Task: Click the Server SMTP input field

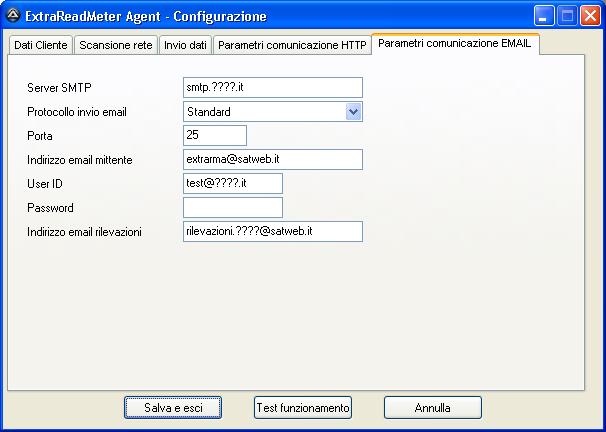Action: pyautogui.click(x=272, y=88)
